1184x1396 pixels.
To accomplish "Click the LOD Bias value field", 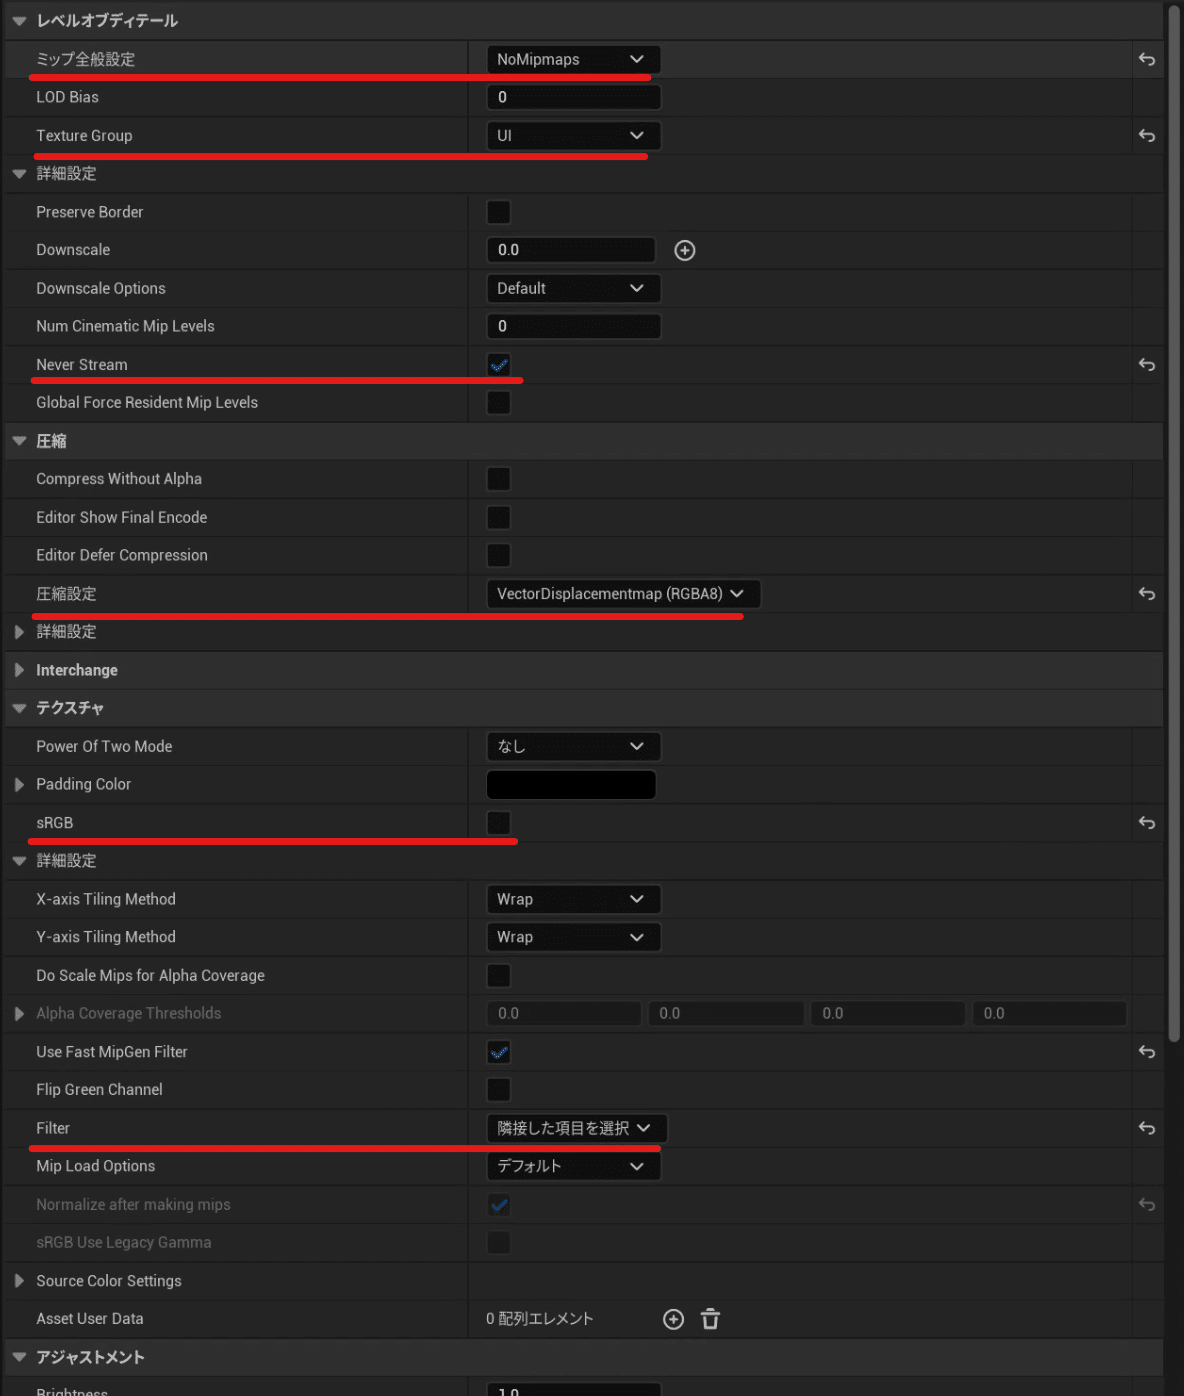I will coord(573,97).
